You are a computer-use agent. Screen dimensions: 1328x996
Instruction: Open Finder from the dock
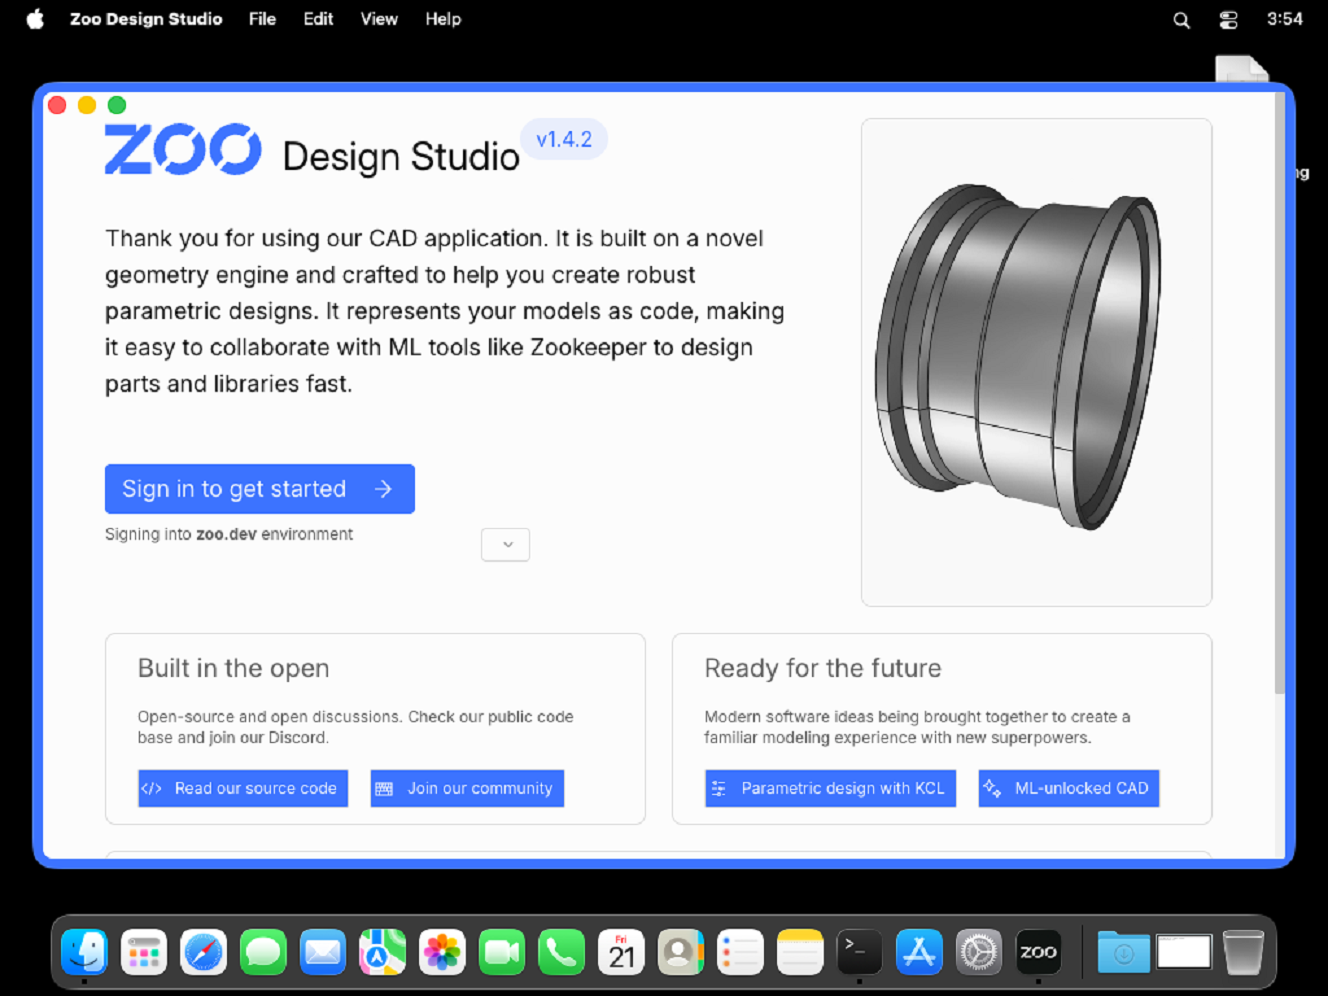pos(85,952)
